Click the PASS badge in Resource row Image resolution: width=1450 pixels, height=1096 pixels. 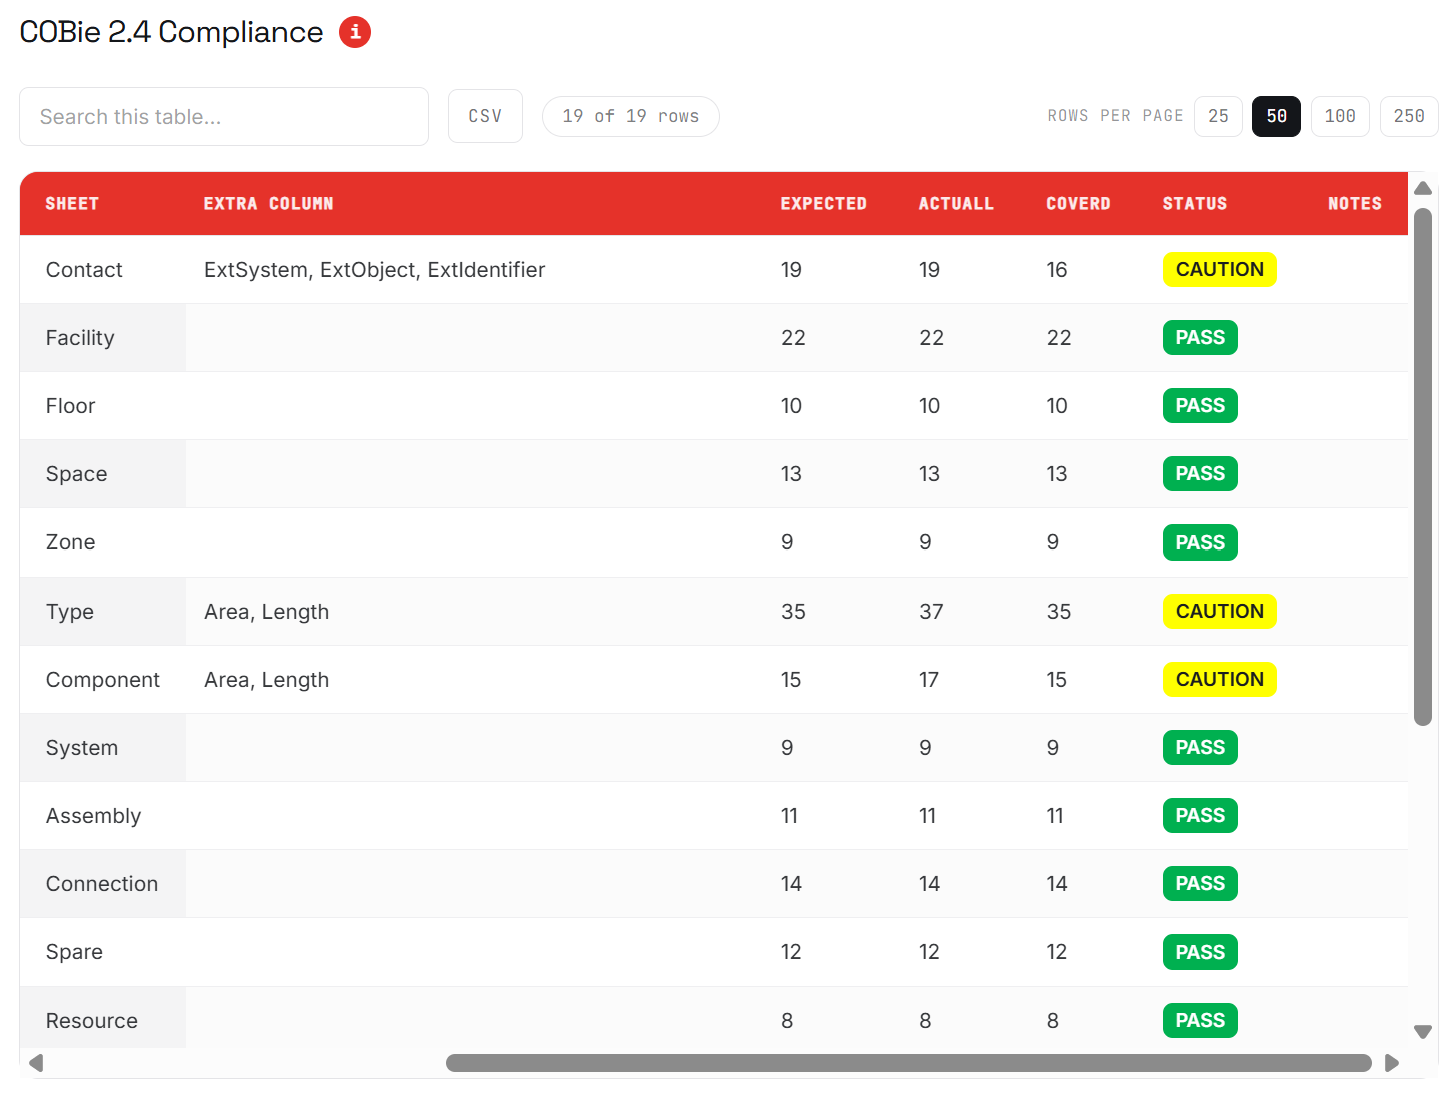[x=1200, y=1020]
